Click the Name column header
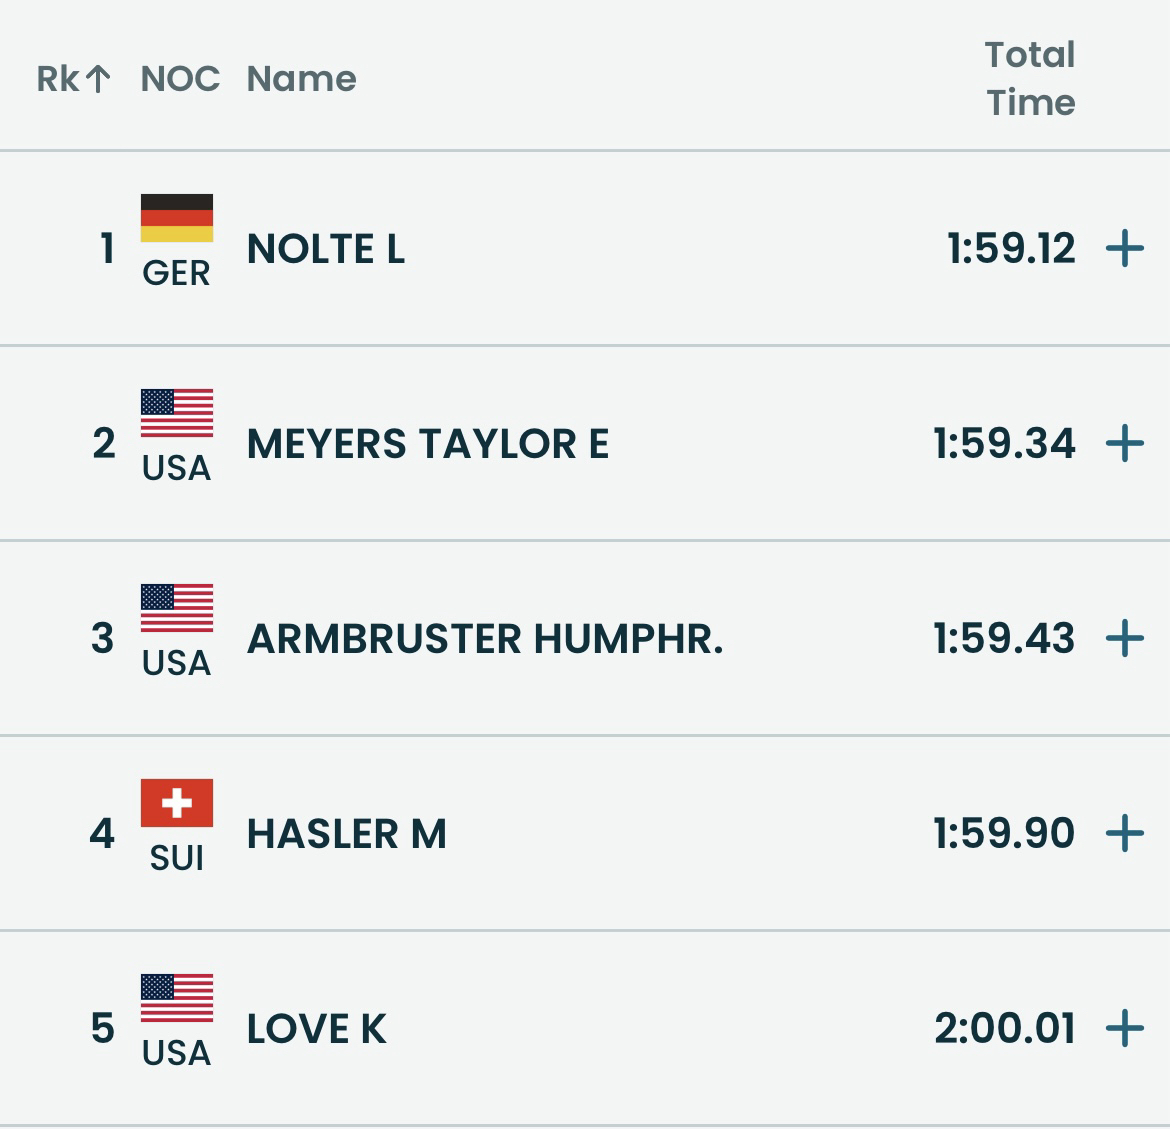The image size is (1170, 1129). 301,79
